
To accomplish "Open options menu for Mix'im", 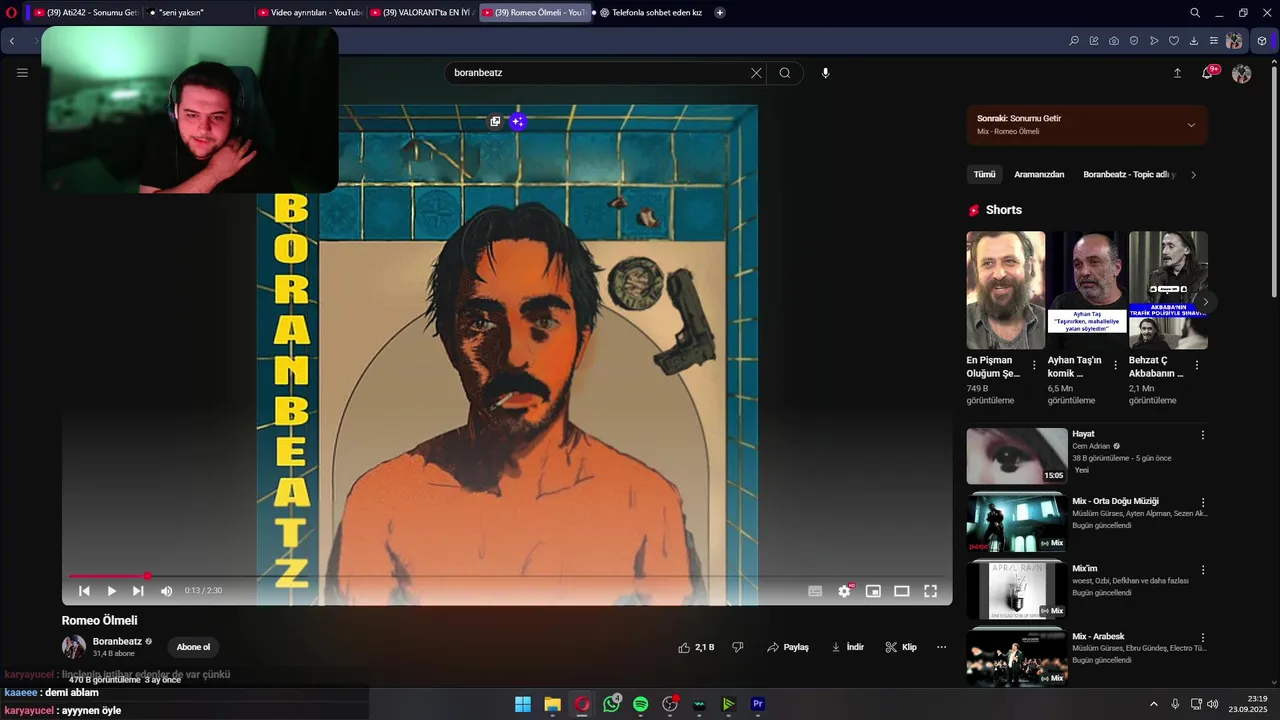I will point(1203,570).
